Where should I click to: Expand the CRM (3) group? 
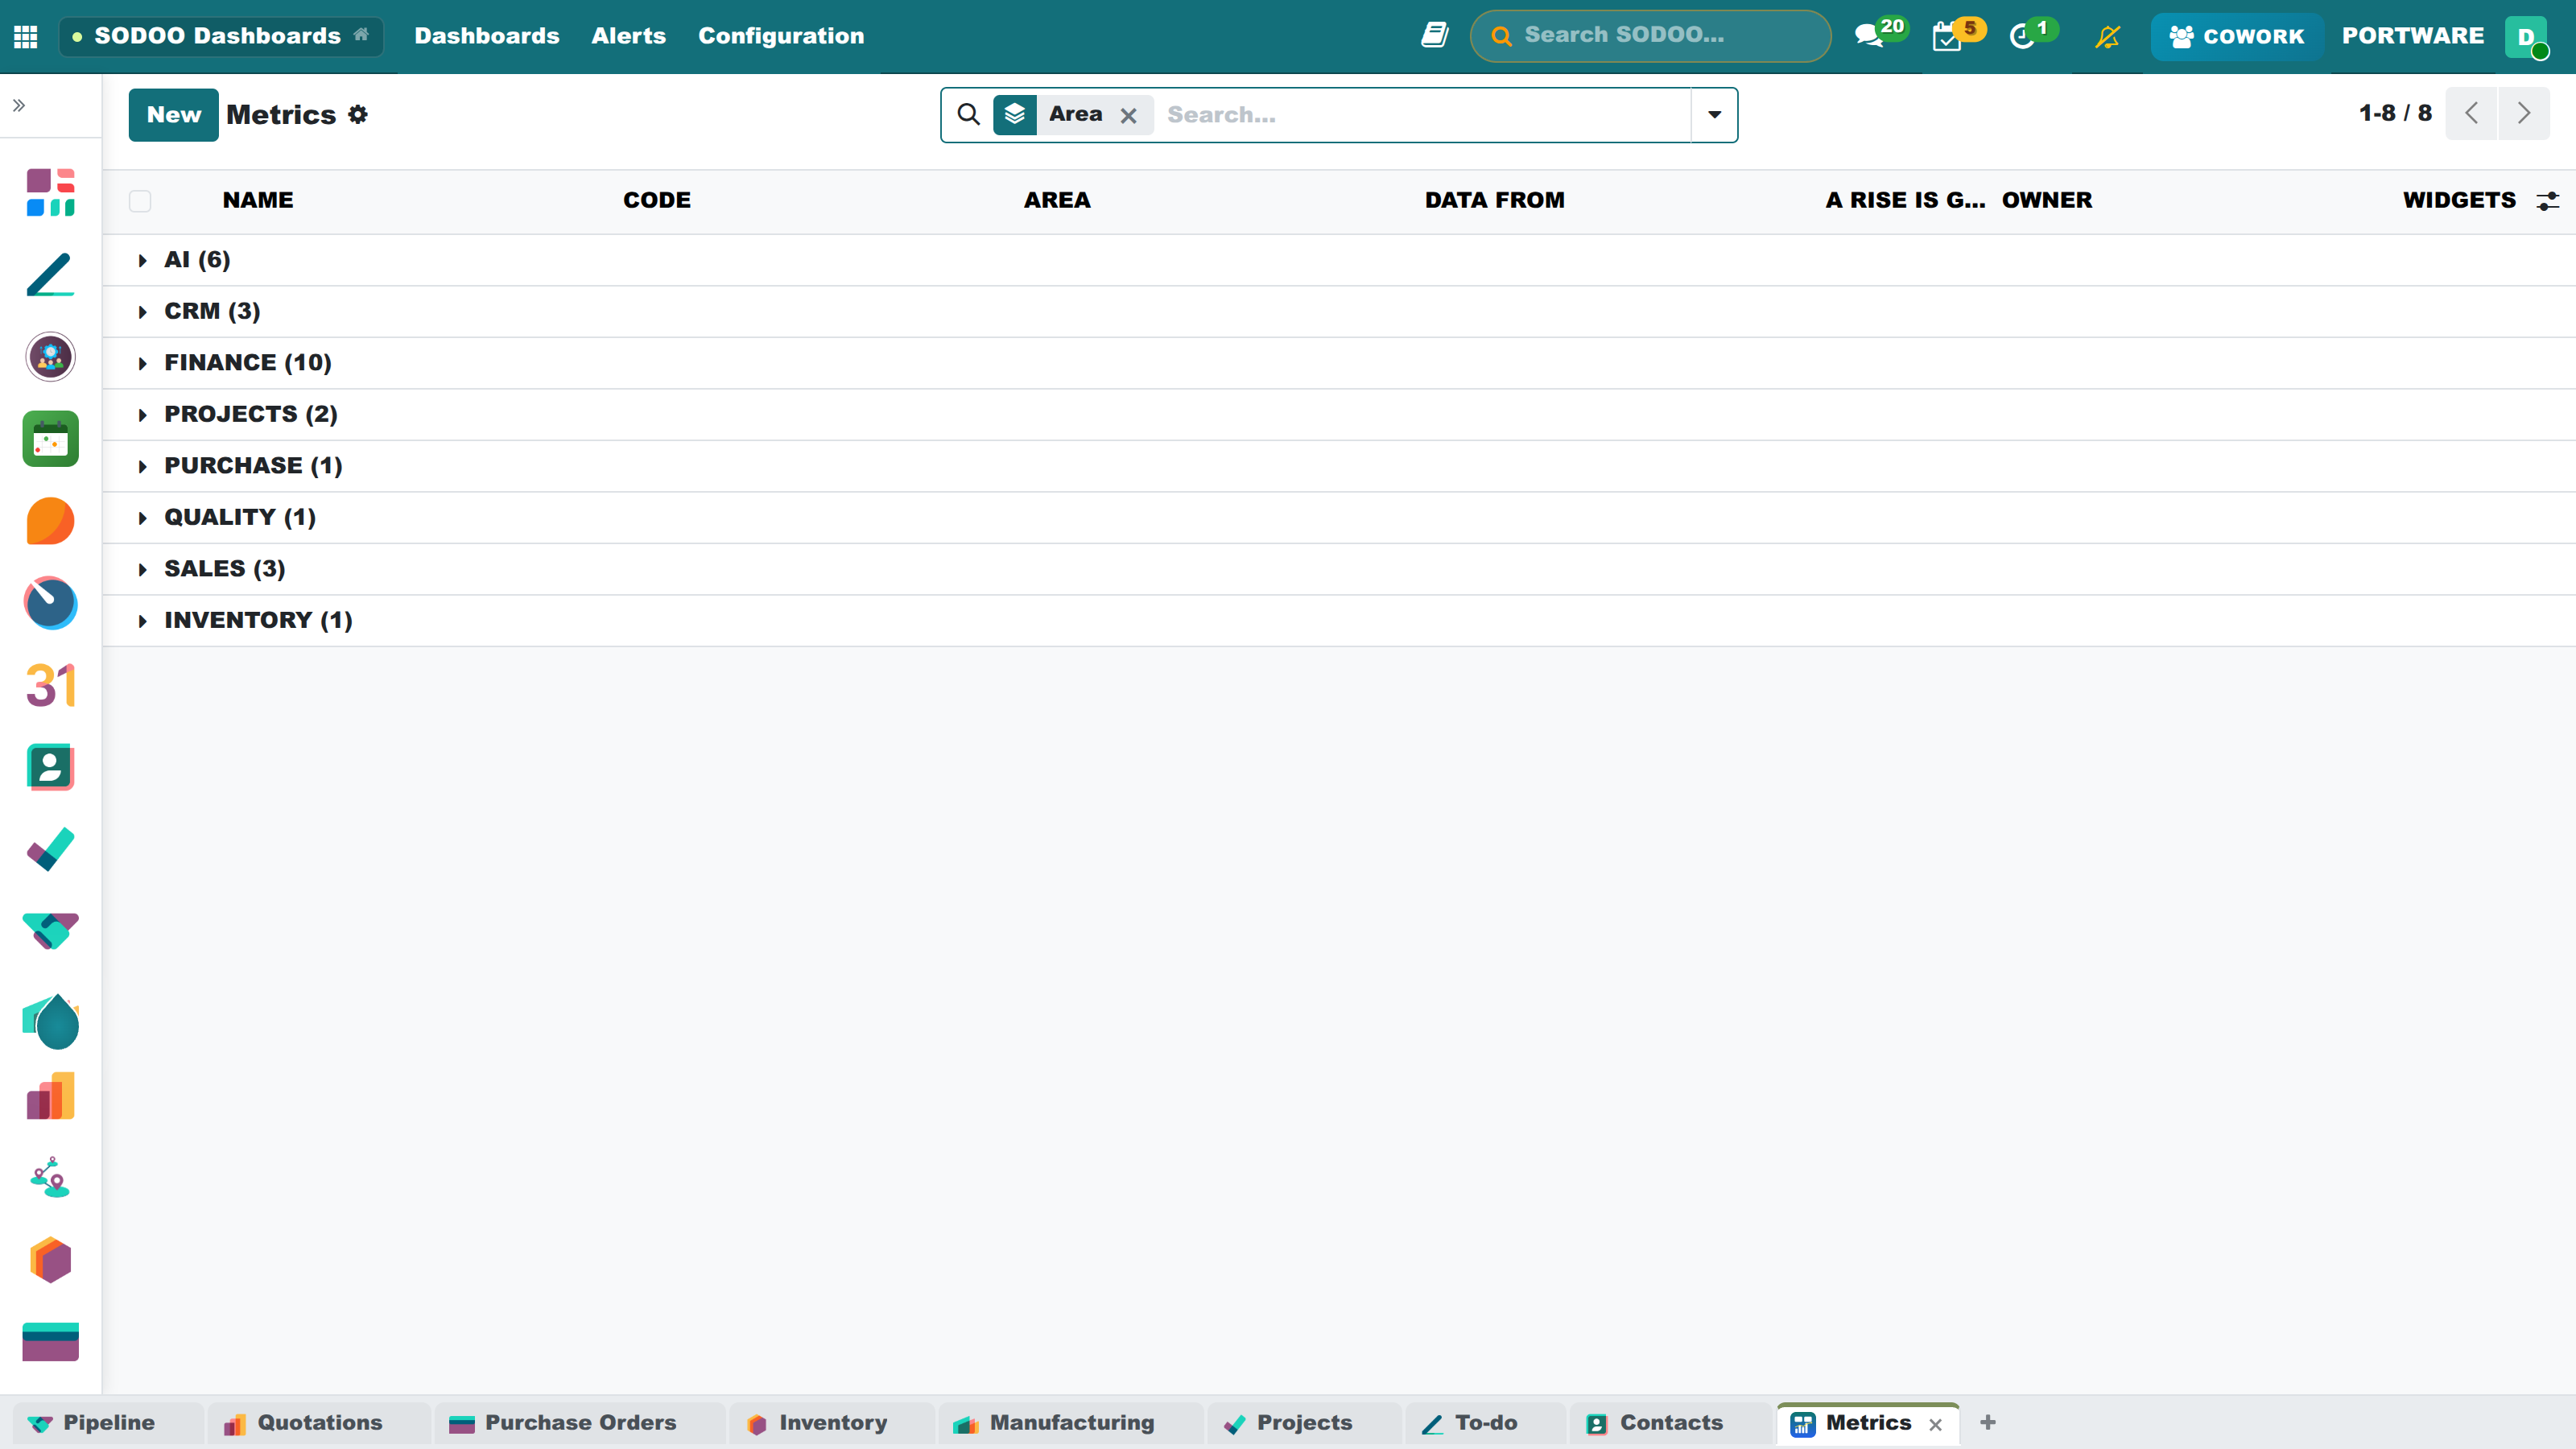[x=1338, y=311]
